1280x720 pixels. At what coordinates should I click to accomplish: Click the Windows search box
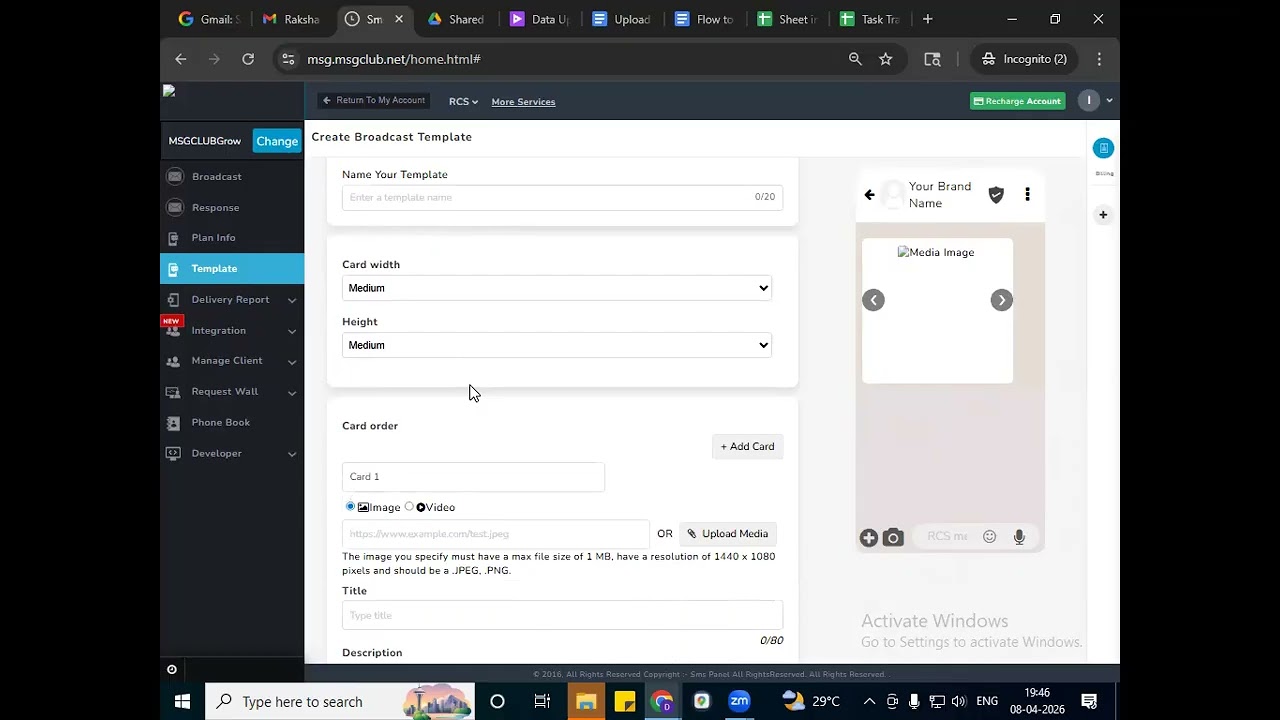coord(340,701)
